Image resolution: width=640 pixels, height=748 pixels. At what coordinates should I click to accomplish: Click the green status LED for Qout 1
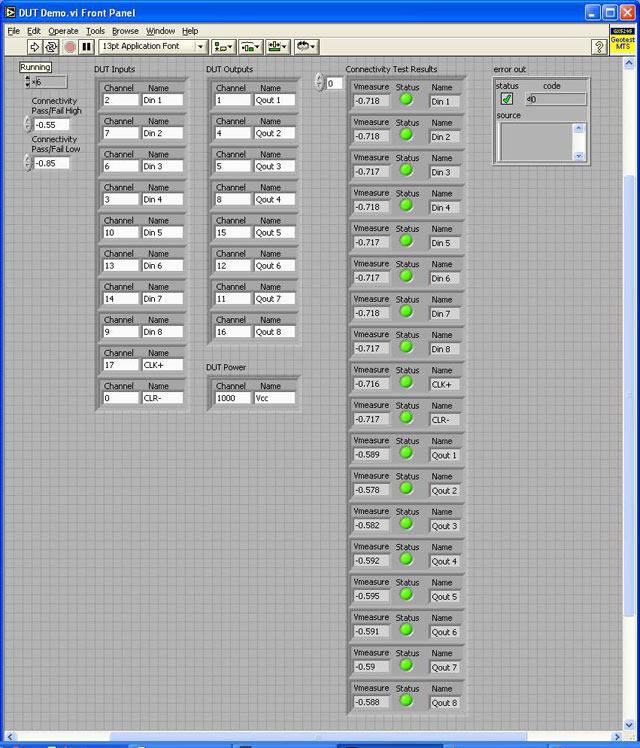tap(406, 453)
